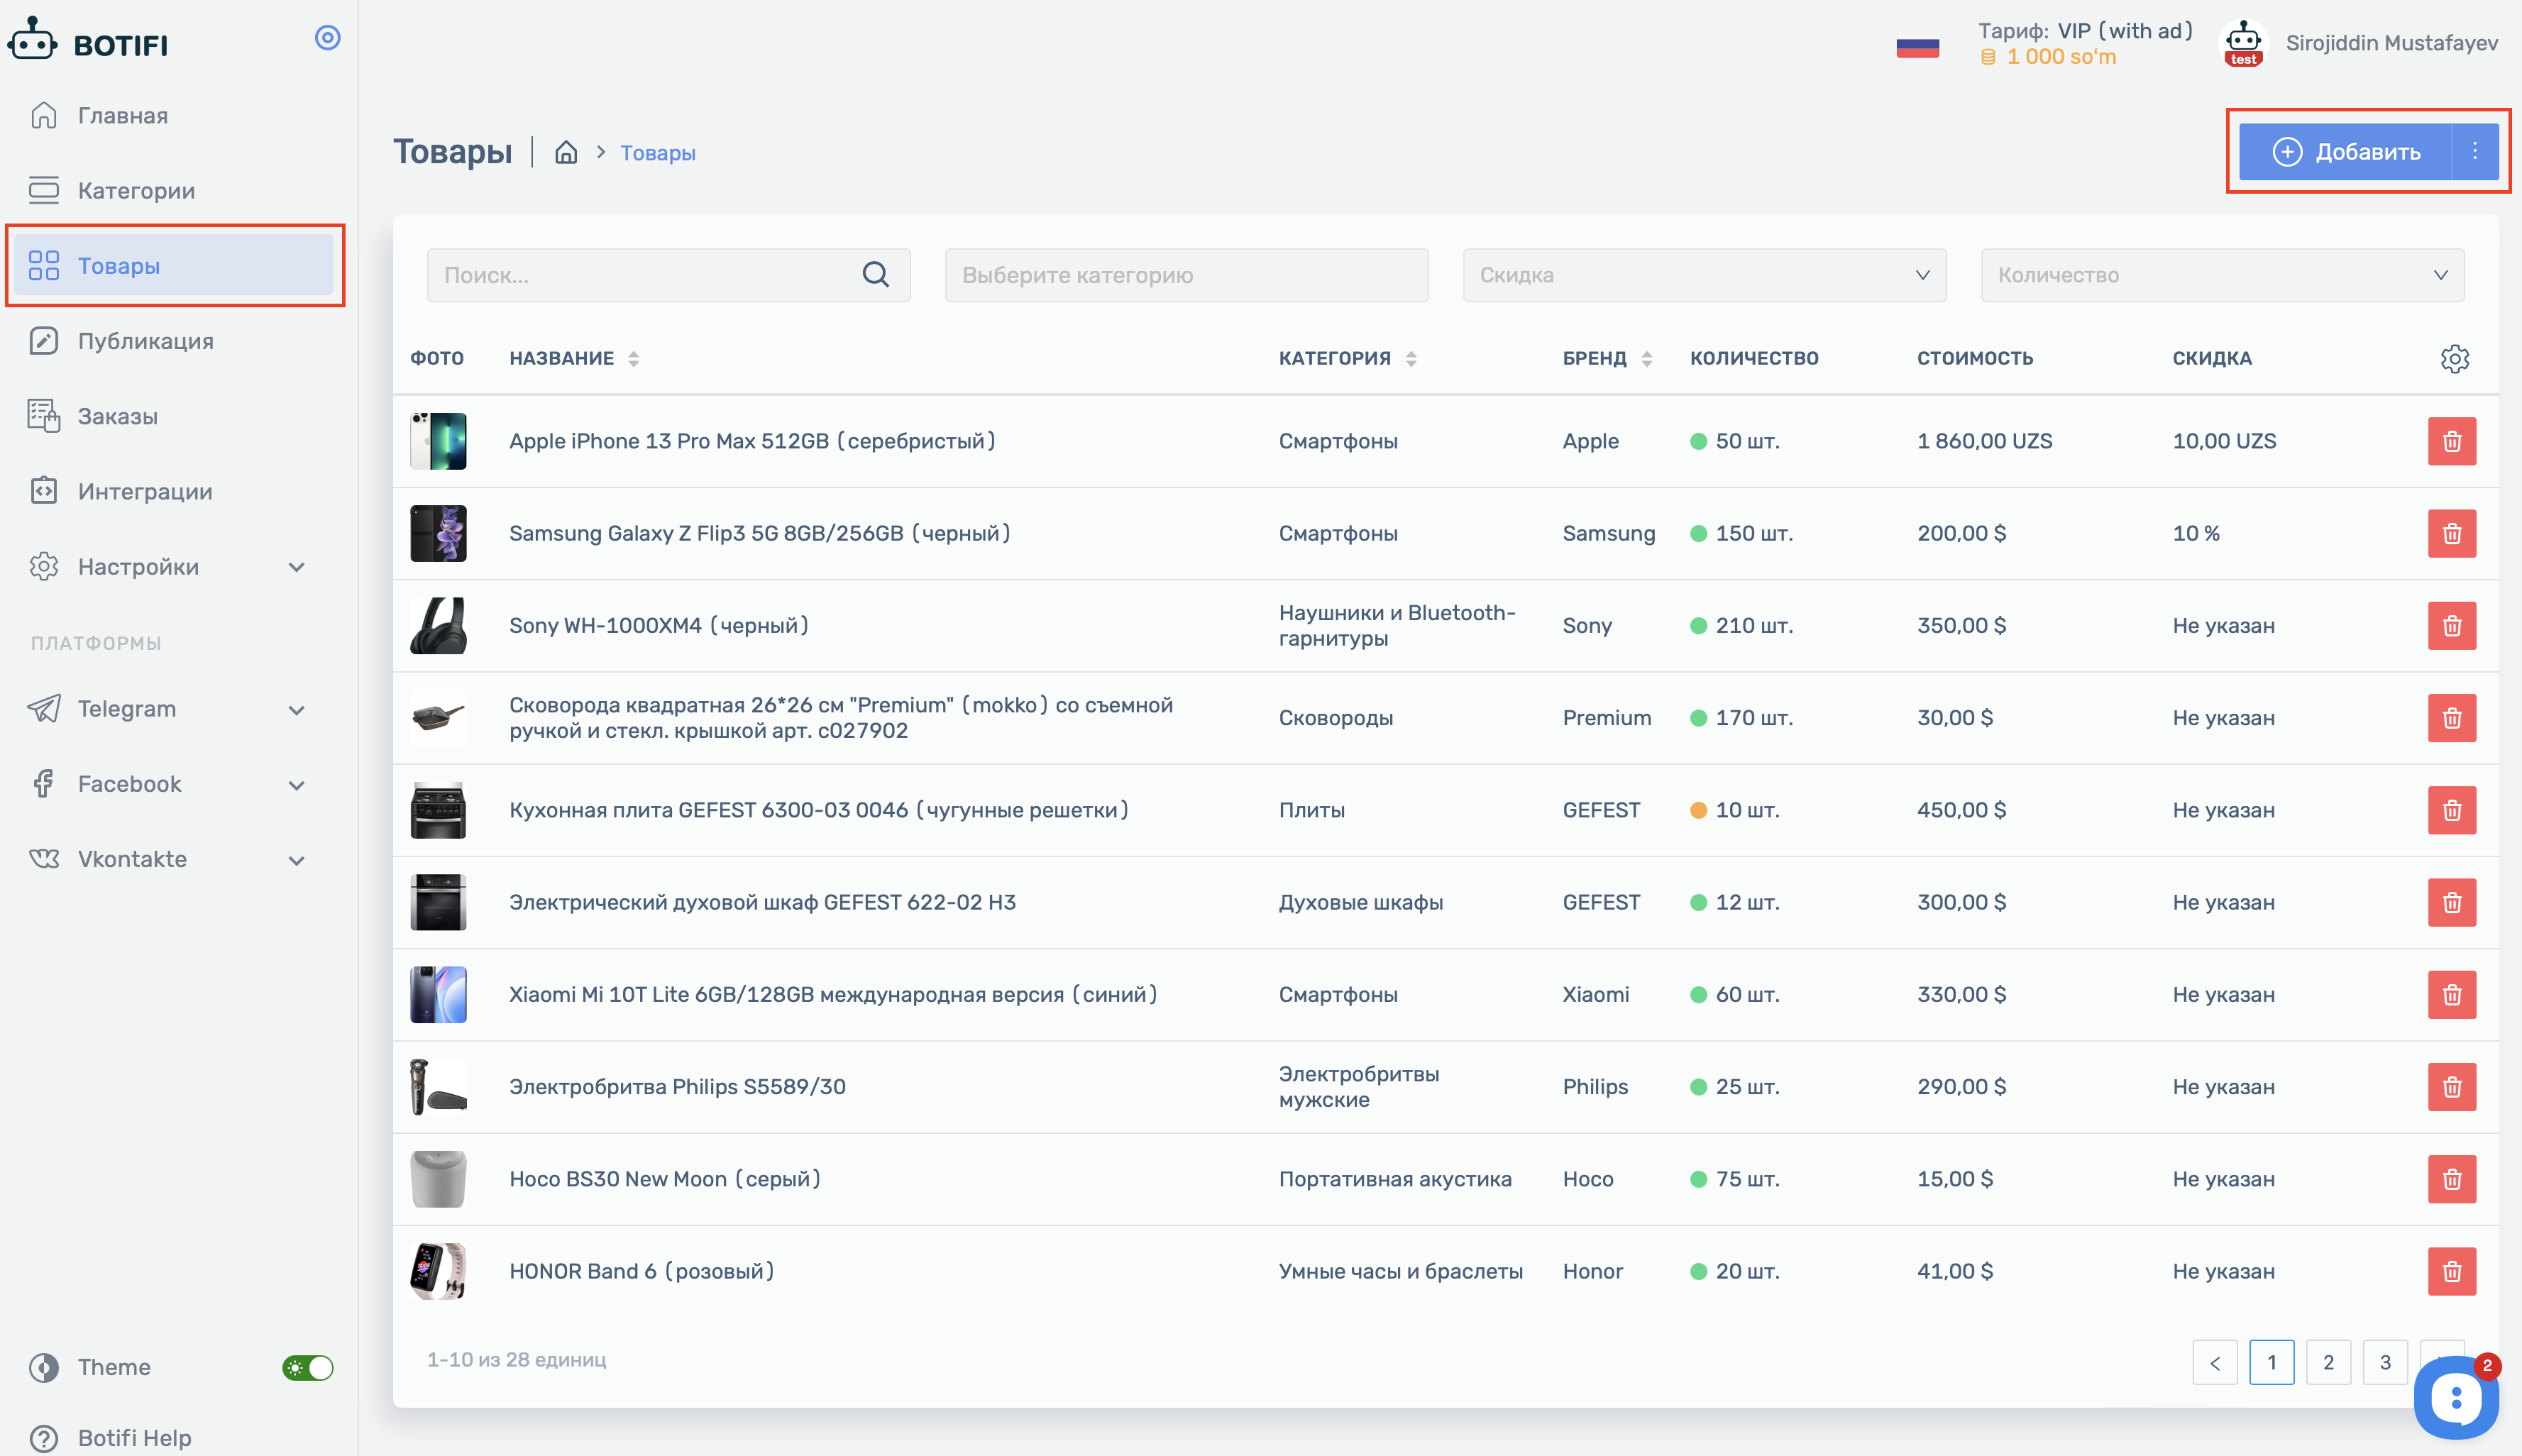Open Sirojiddin Mustafayev user profile
Screen dimensions: 2522x1456
pyautogui.click(x=2391, y=43)
